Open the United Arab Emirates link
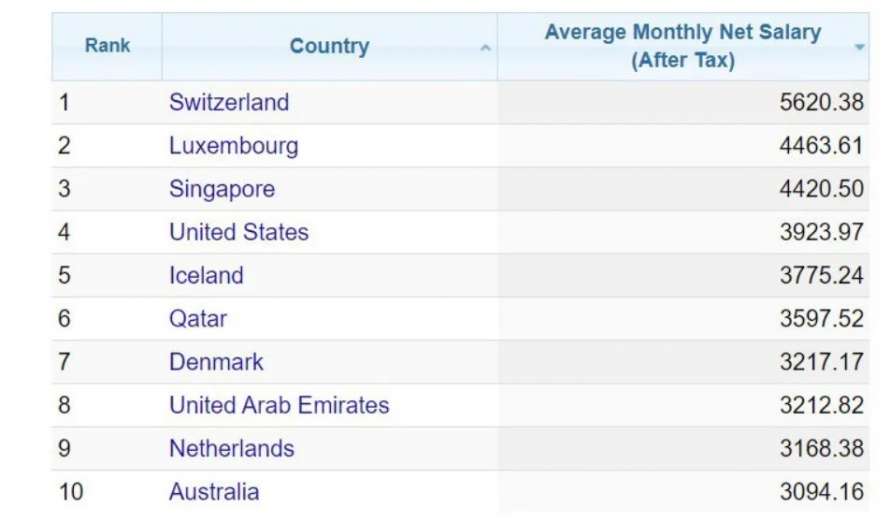Screen dimensions: 890x521 point(279,405)
